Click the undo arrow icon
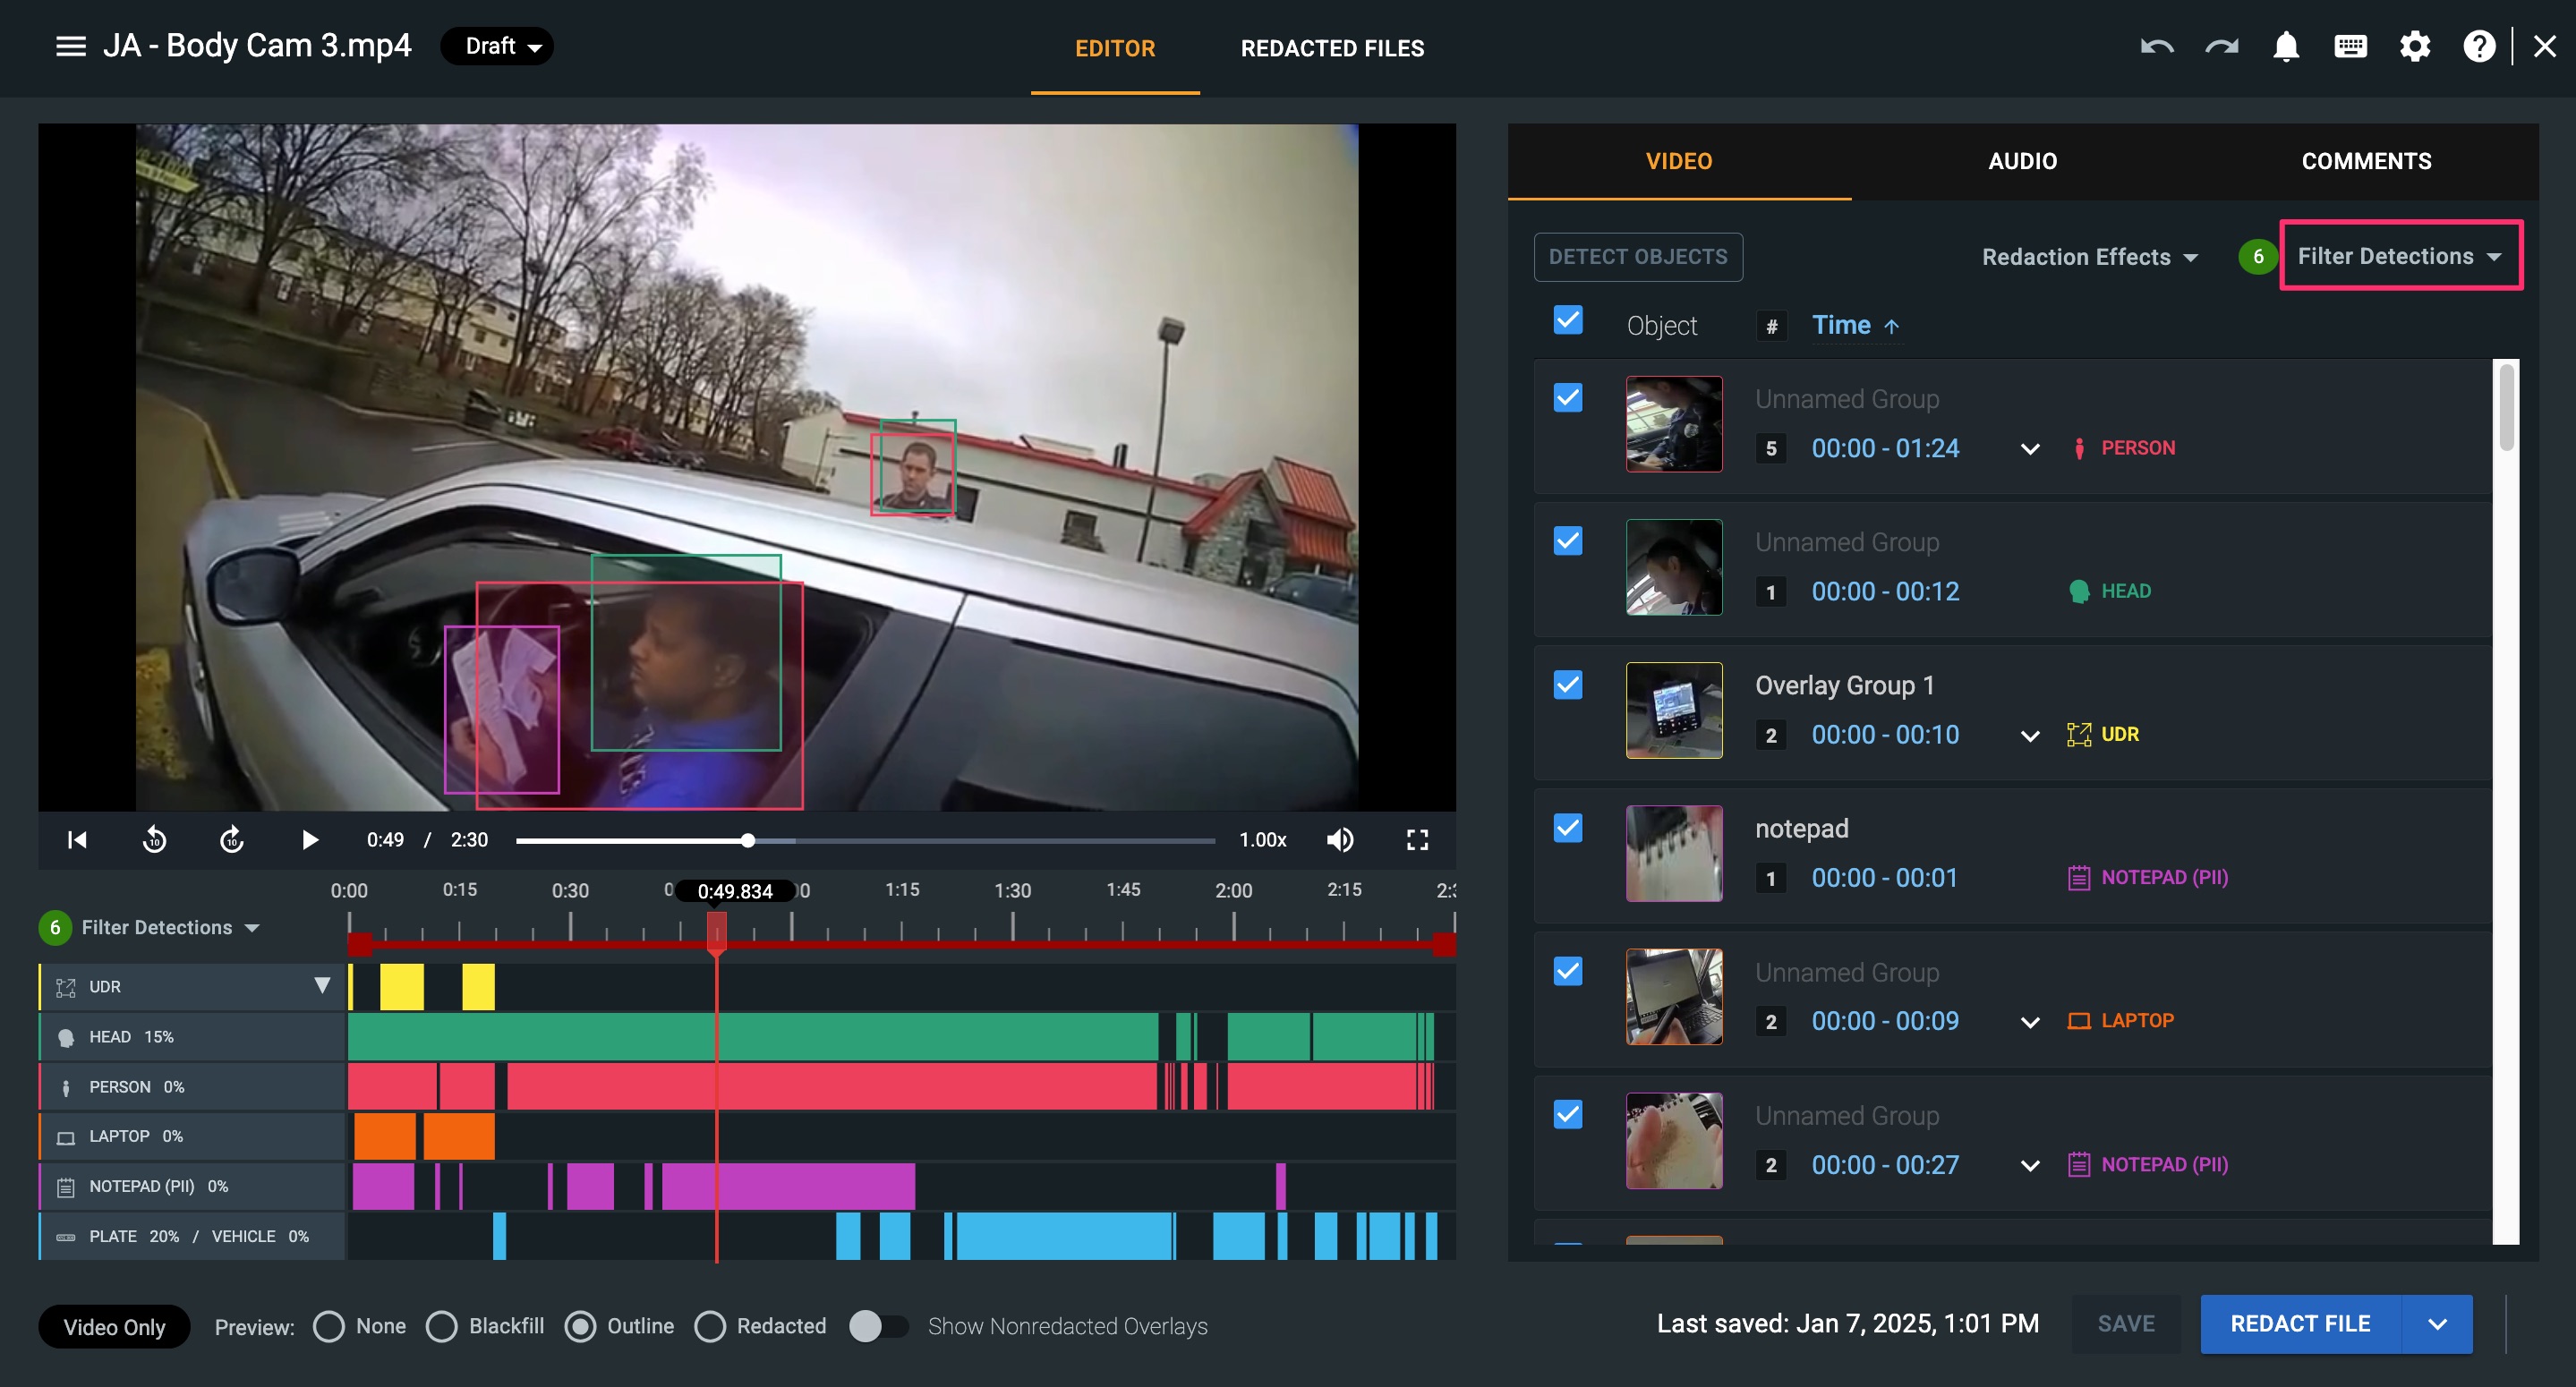This screenshot has width=2576, height=1387. click(x=2156, y=47)
